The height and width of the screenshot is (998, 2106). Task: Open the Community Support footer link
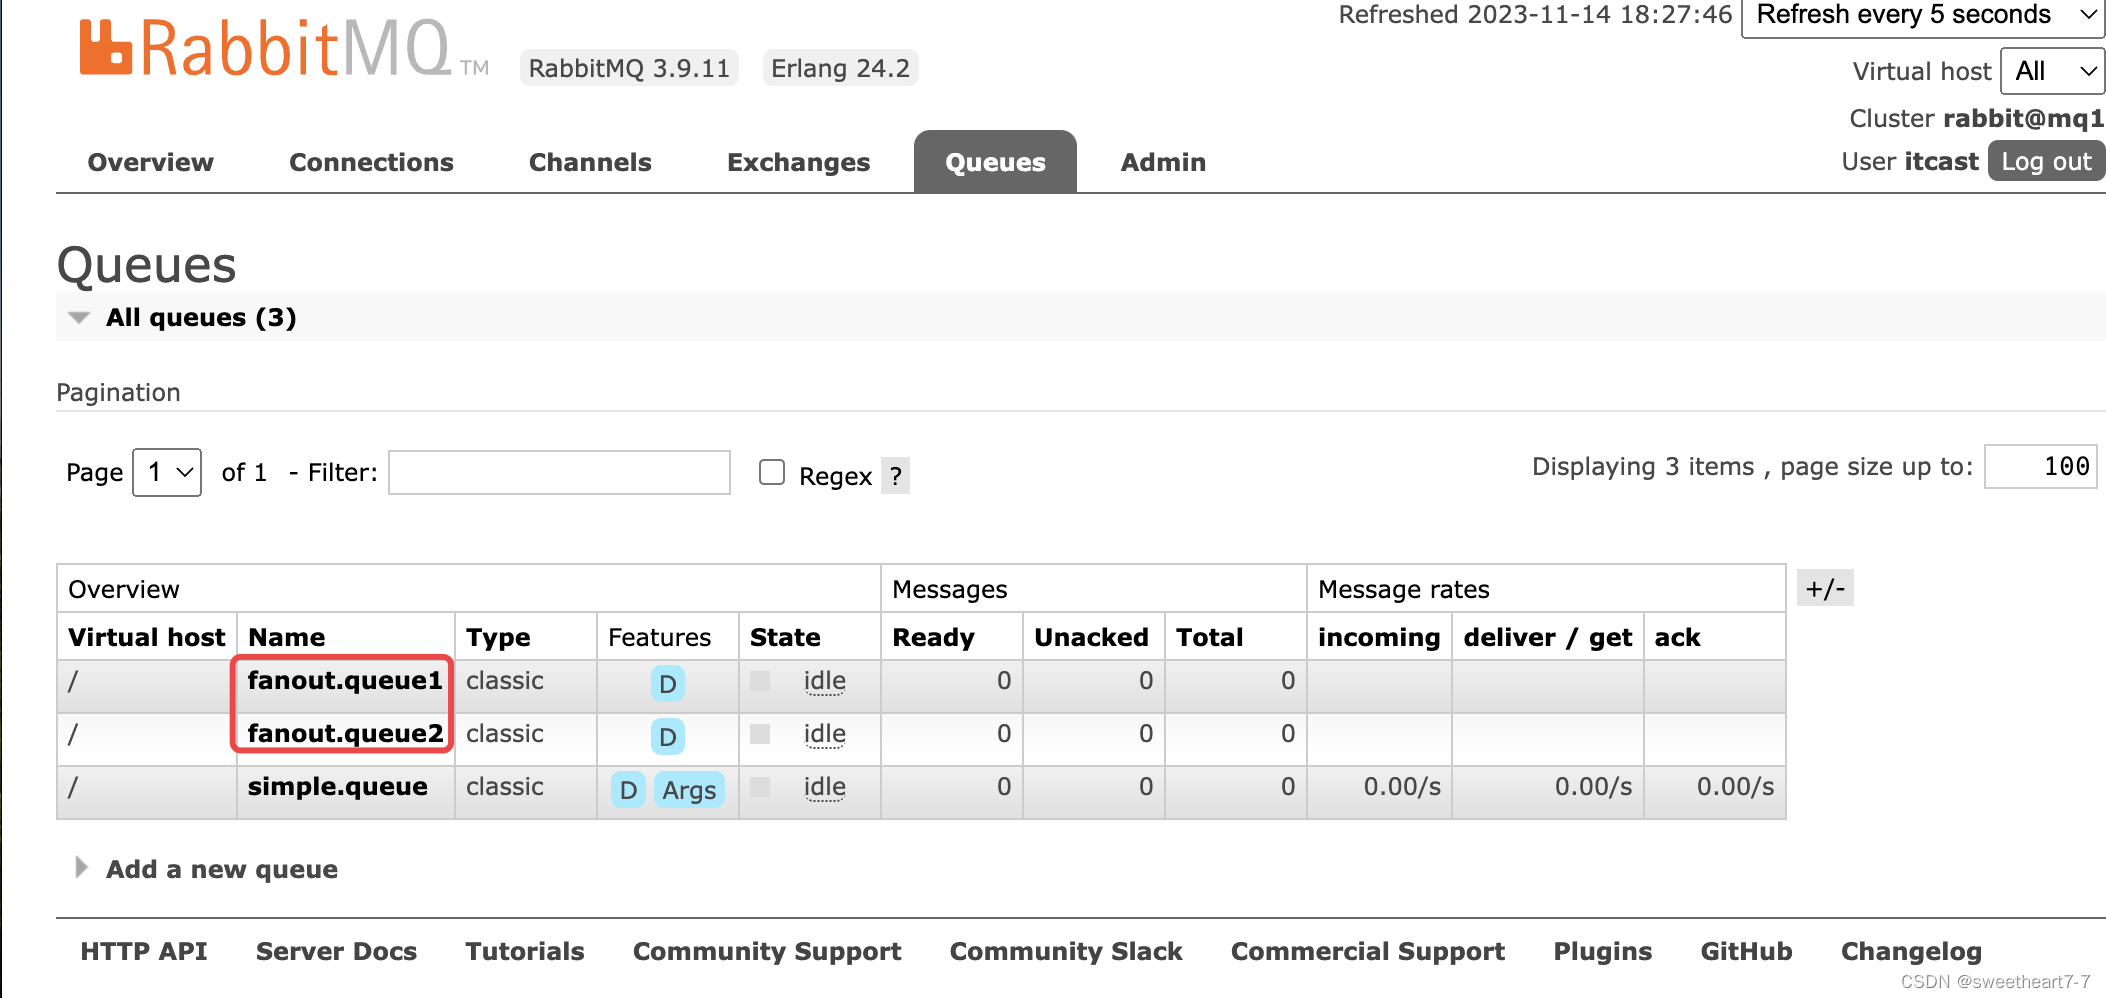(x=767, y=951)
